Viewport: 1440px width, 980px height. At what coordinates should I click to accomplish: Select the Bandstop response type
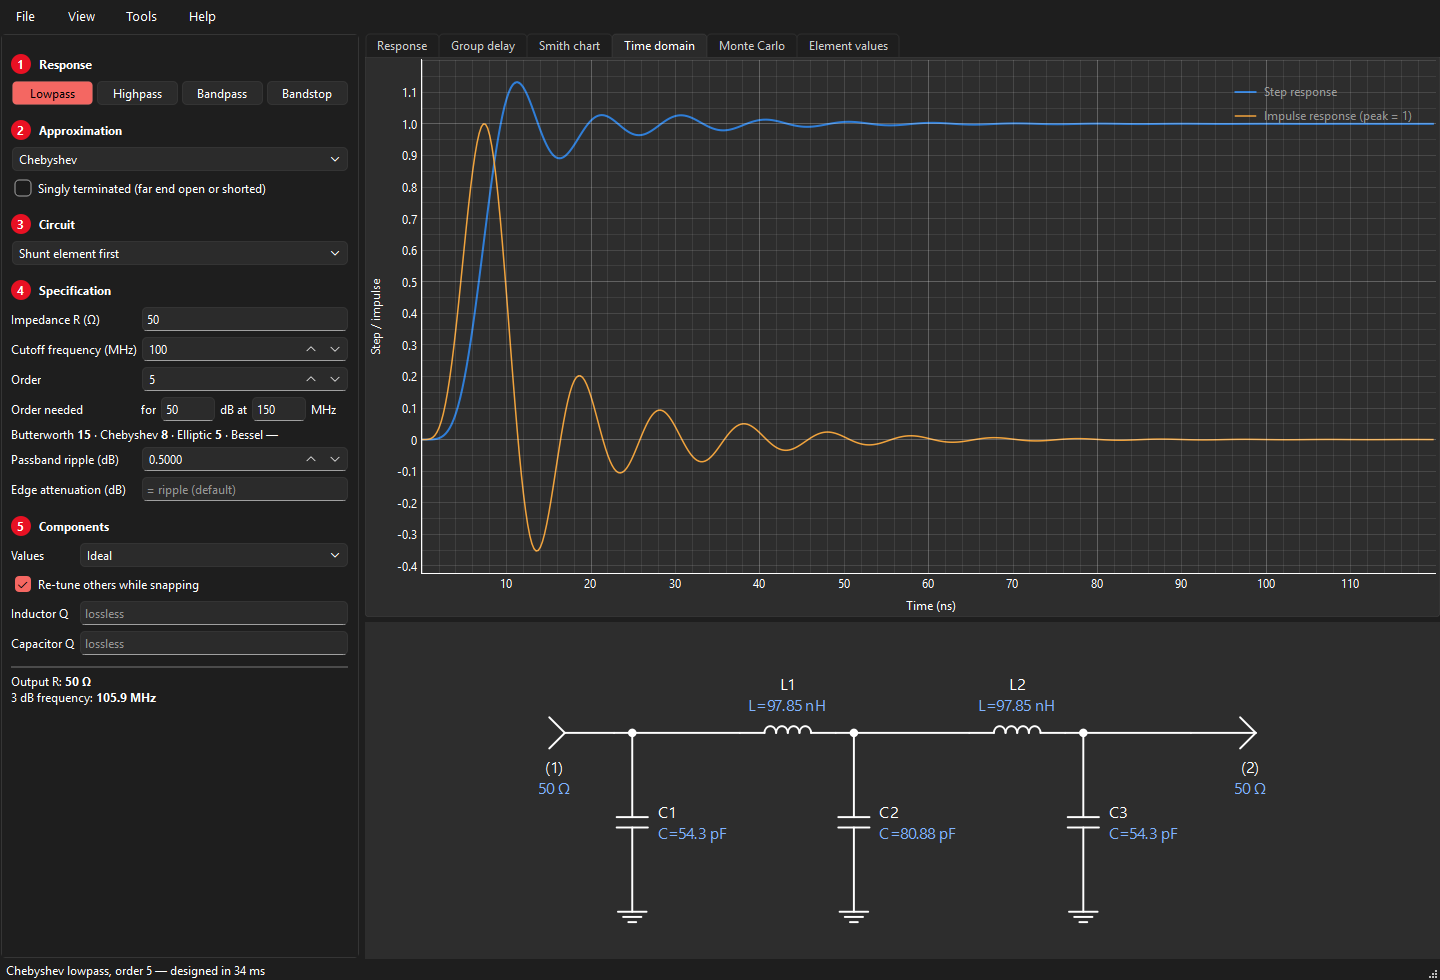[x=307, y=93]
